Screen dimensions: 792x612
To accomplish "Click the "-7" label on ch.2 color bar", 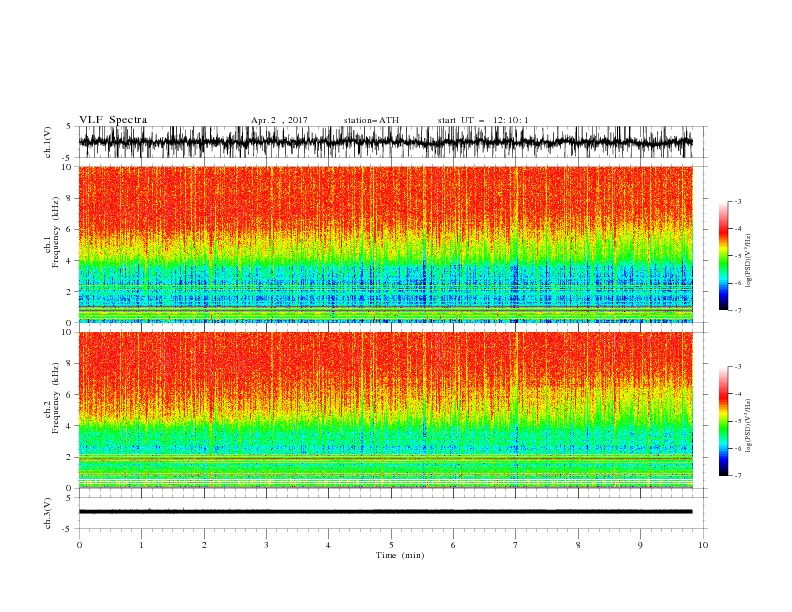I will point(737,475).
